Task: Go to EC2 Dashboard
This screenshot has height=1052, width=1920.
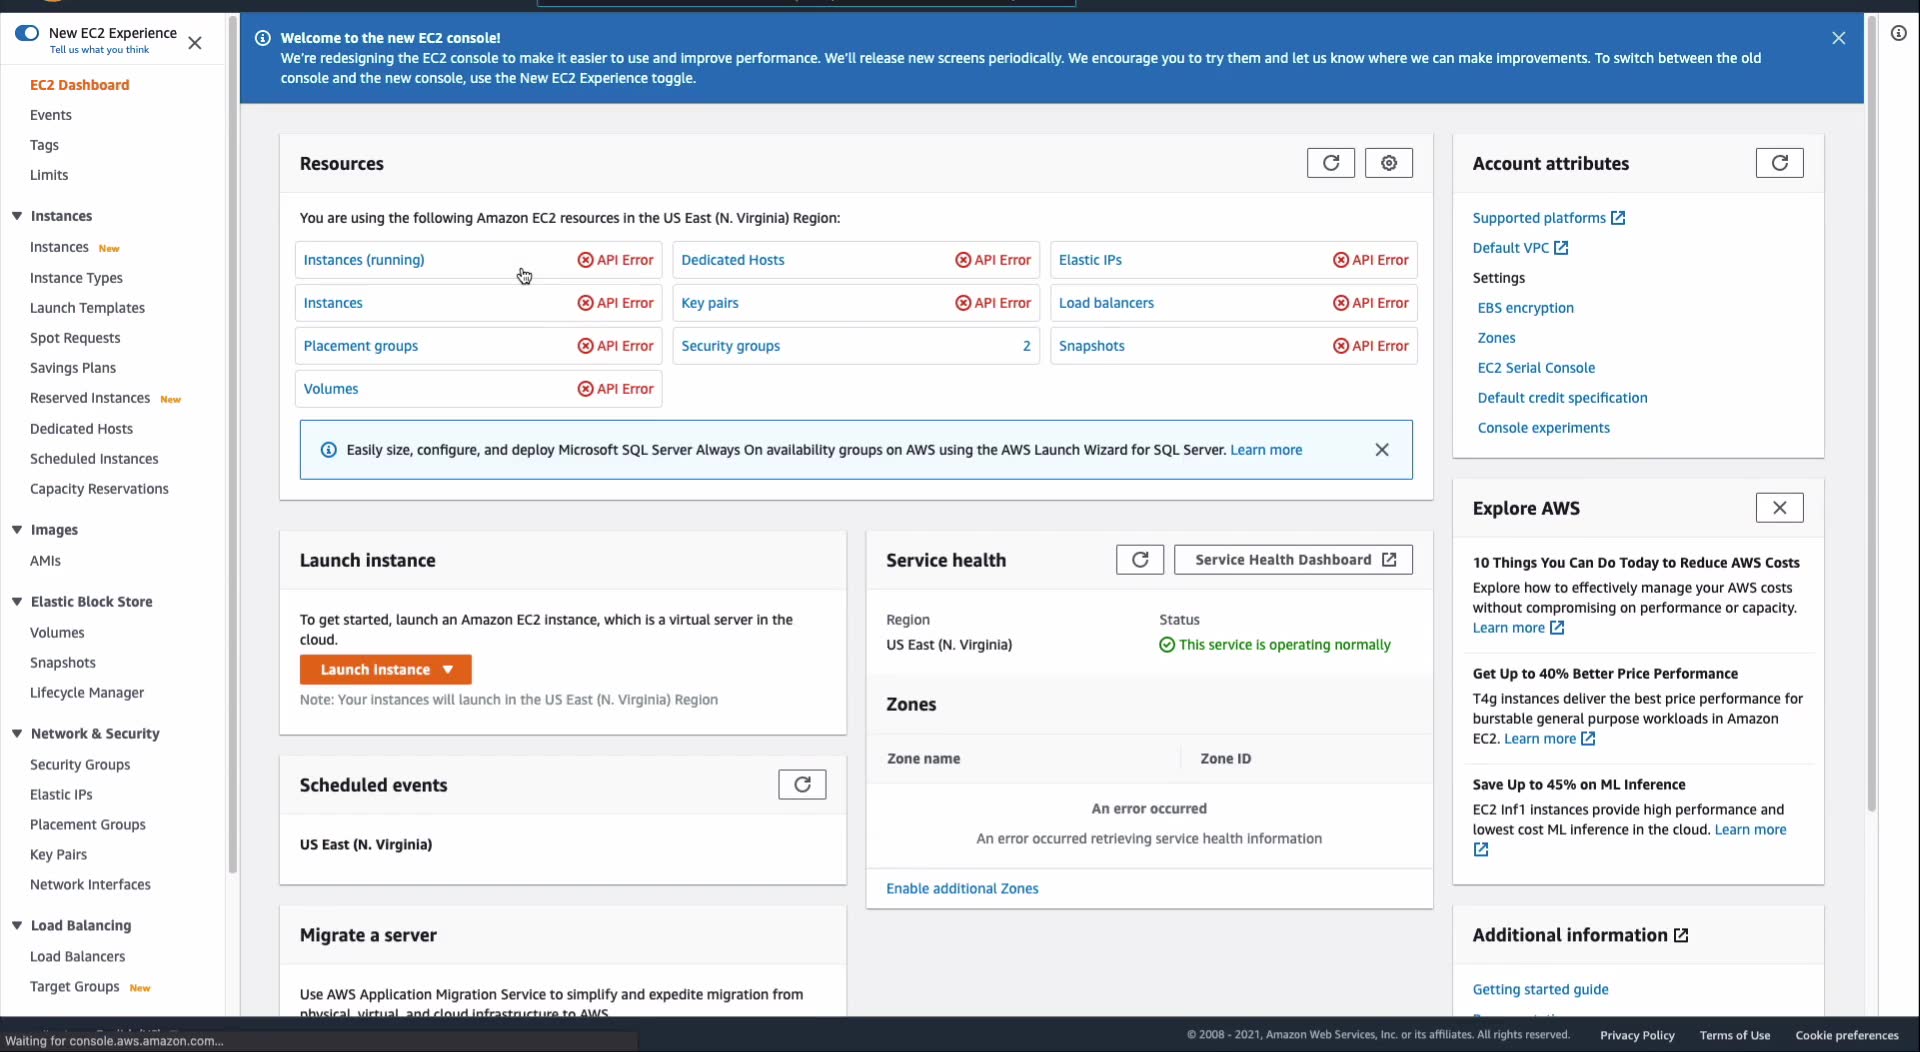Action: tap(80, 85)
